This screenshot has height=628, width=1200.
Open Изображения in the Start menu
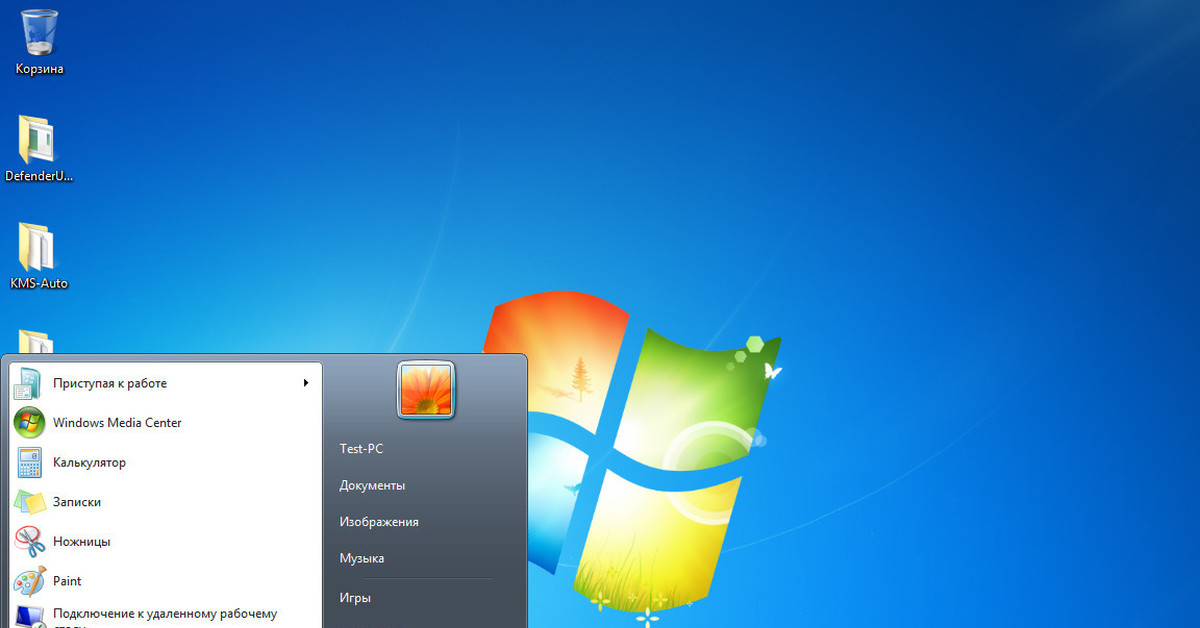click(379, 522)
